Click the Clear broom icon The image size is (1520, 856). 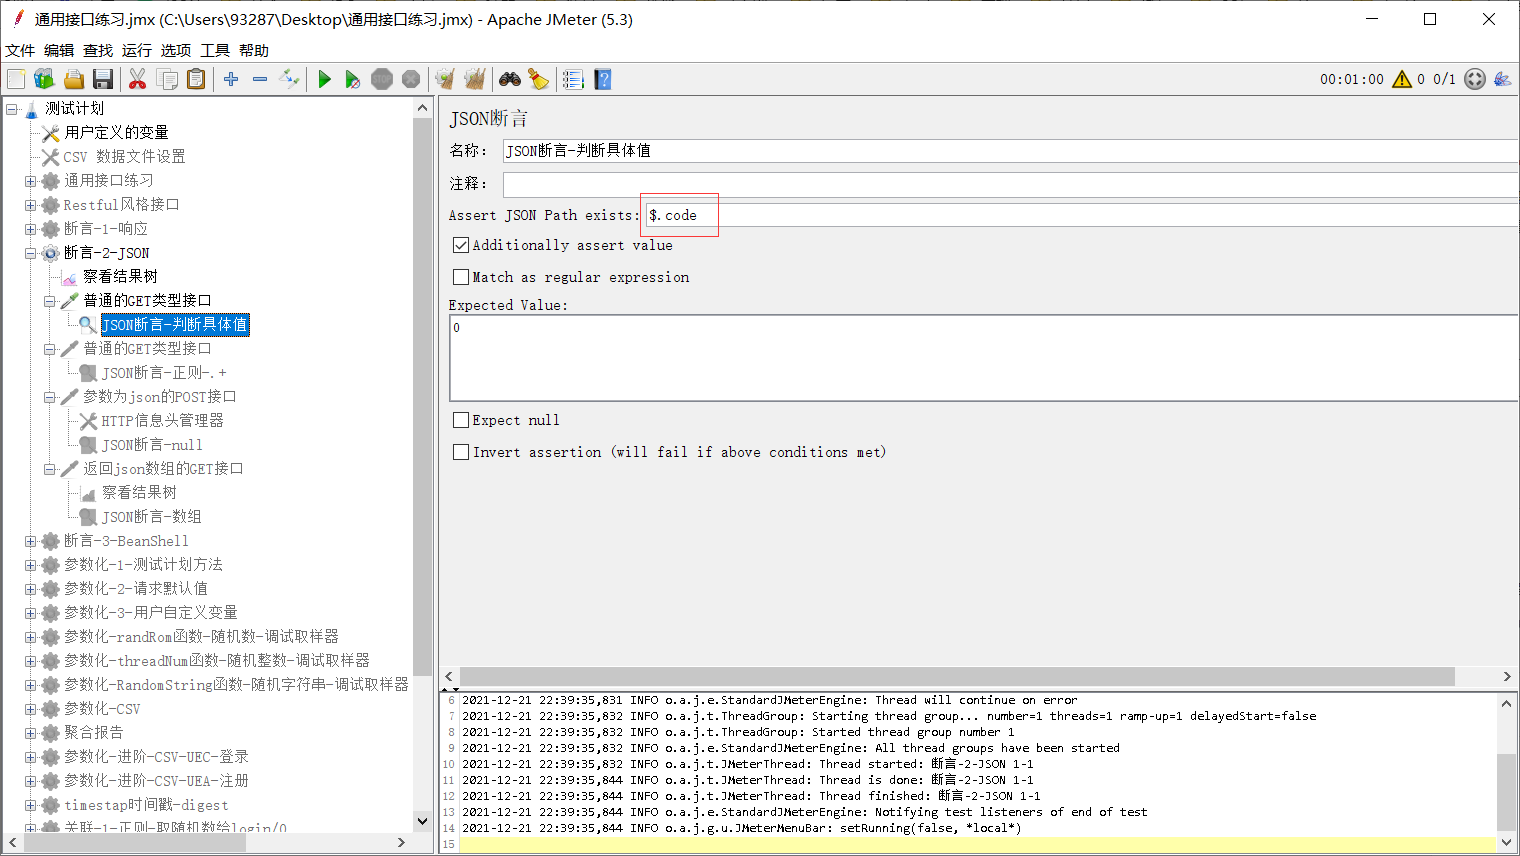pyautogui.click(x=445, y=79)
